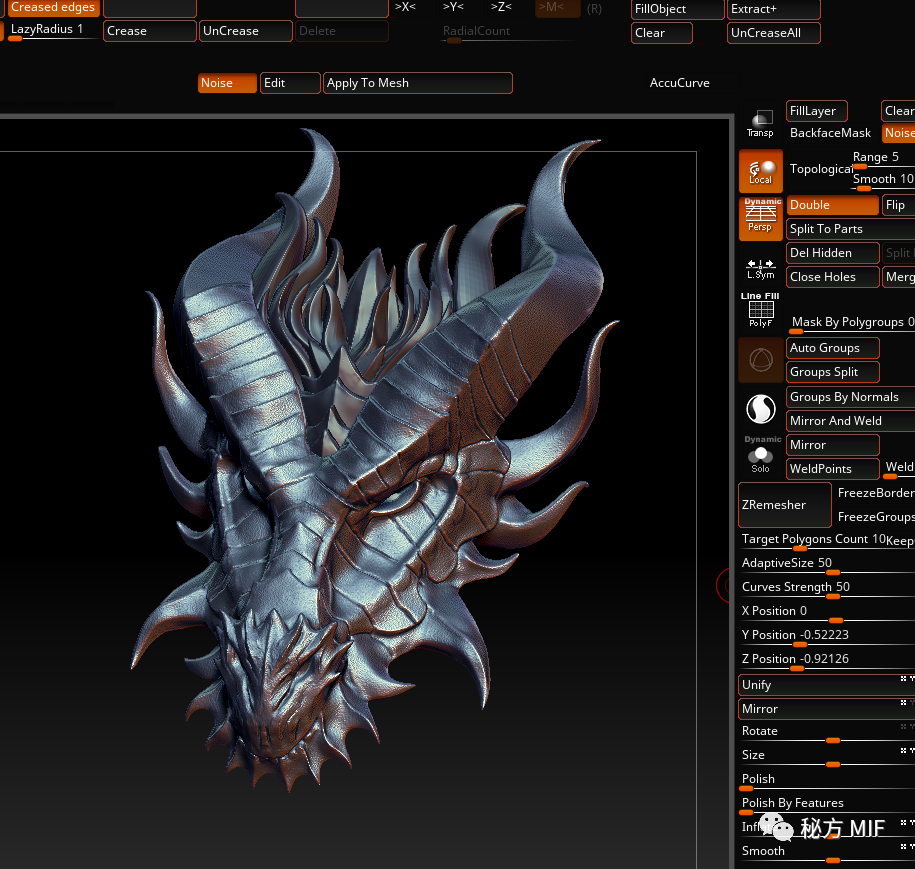Click the dimmed triangle-in-circle icon
Screen dimensions: 915x869
[760, 360]
